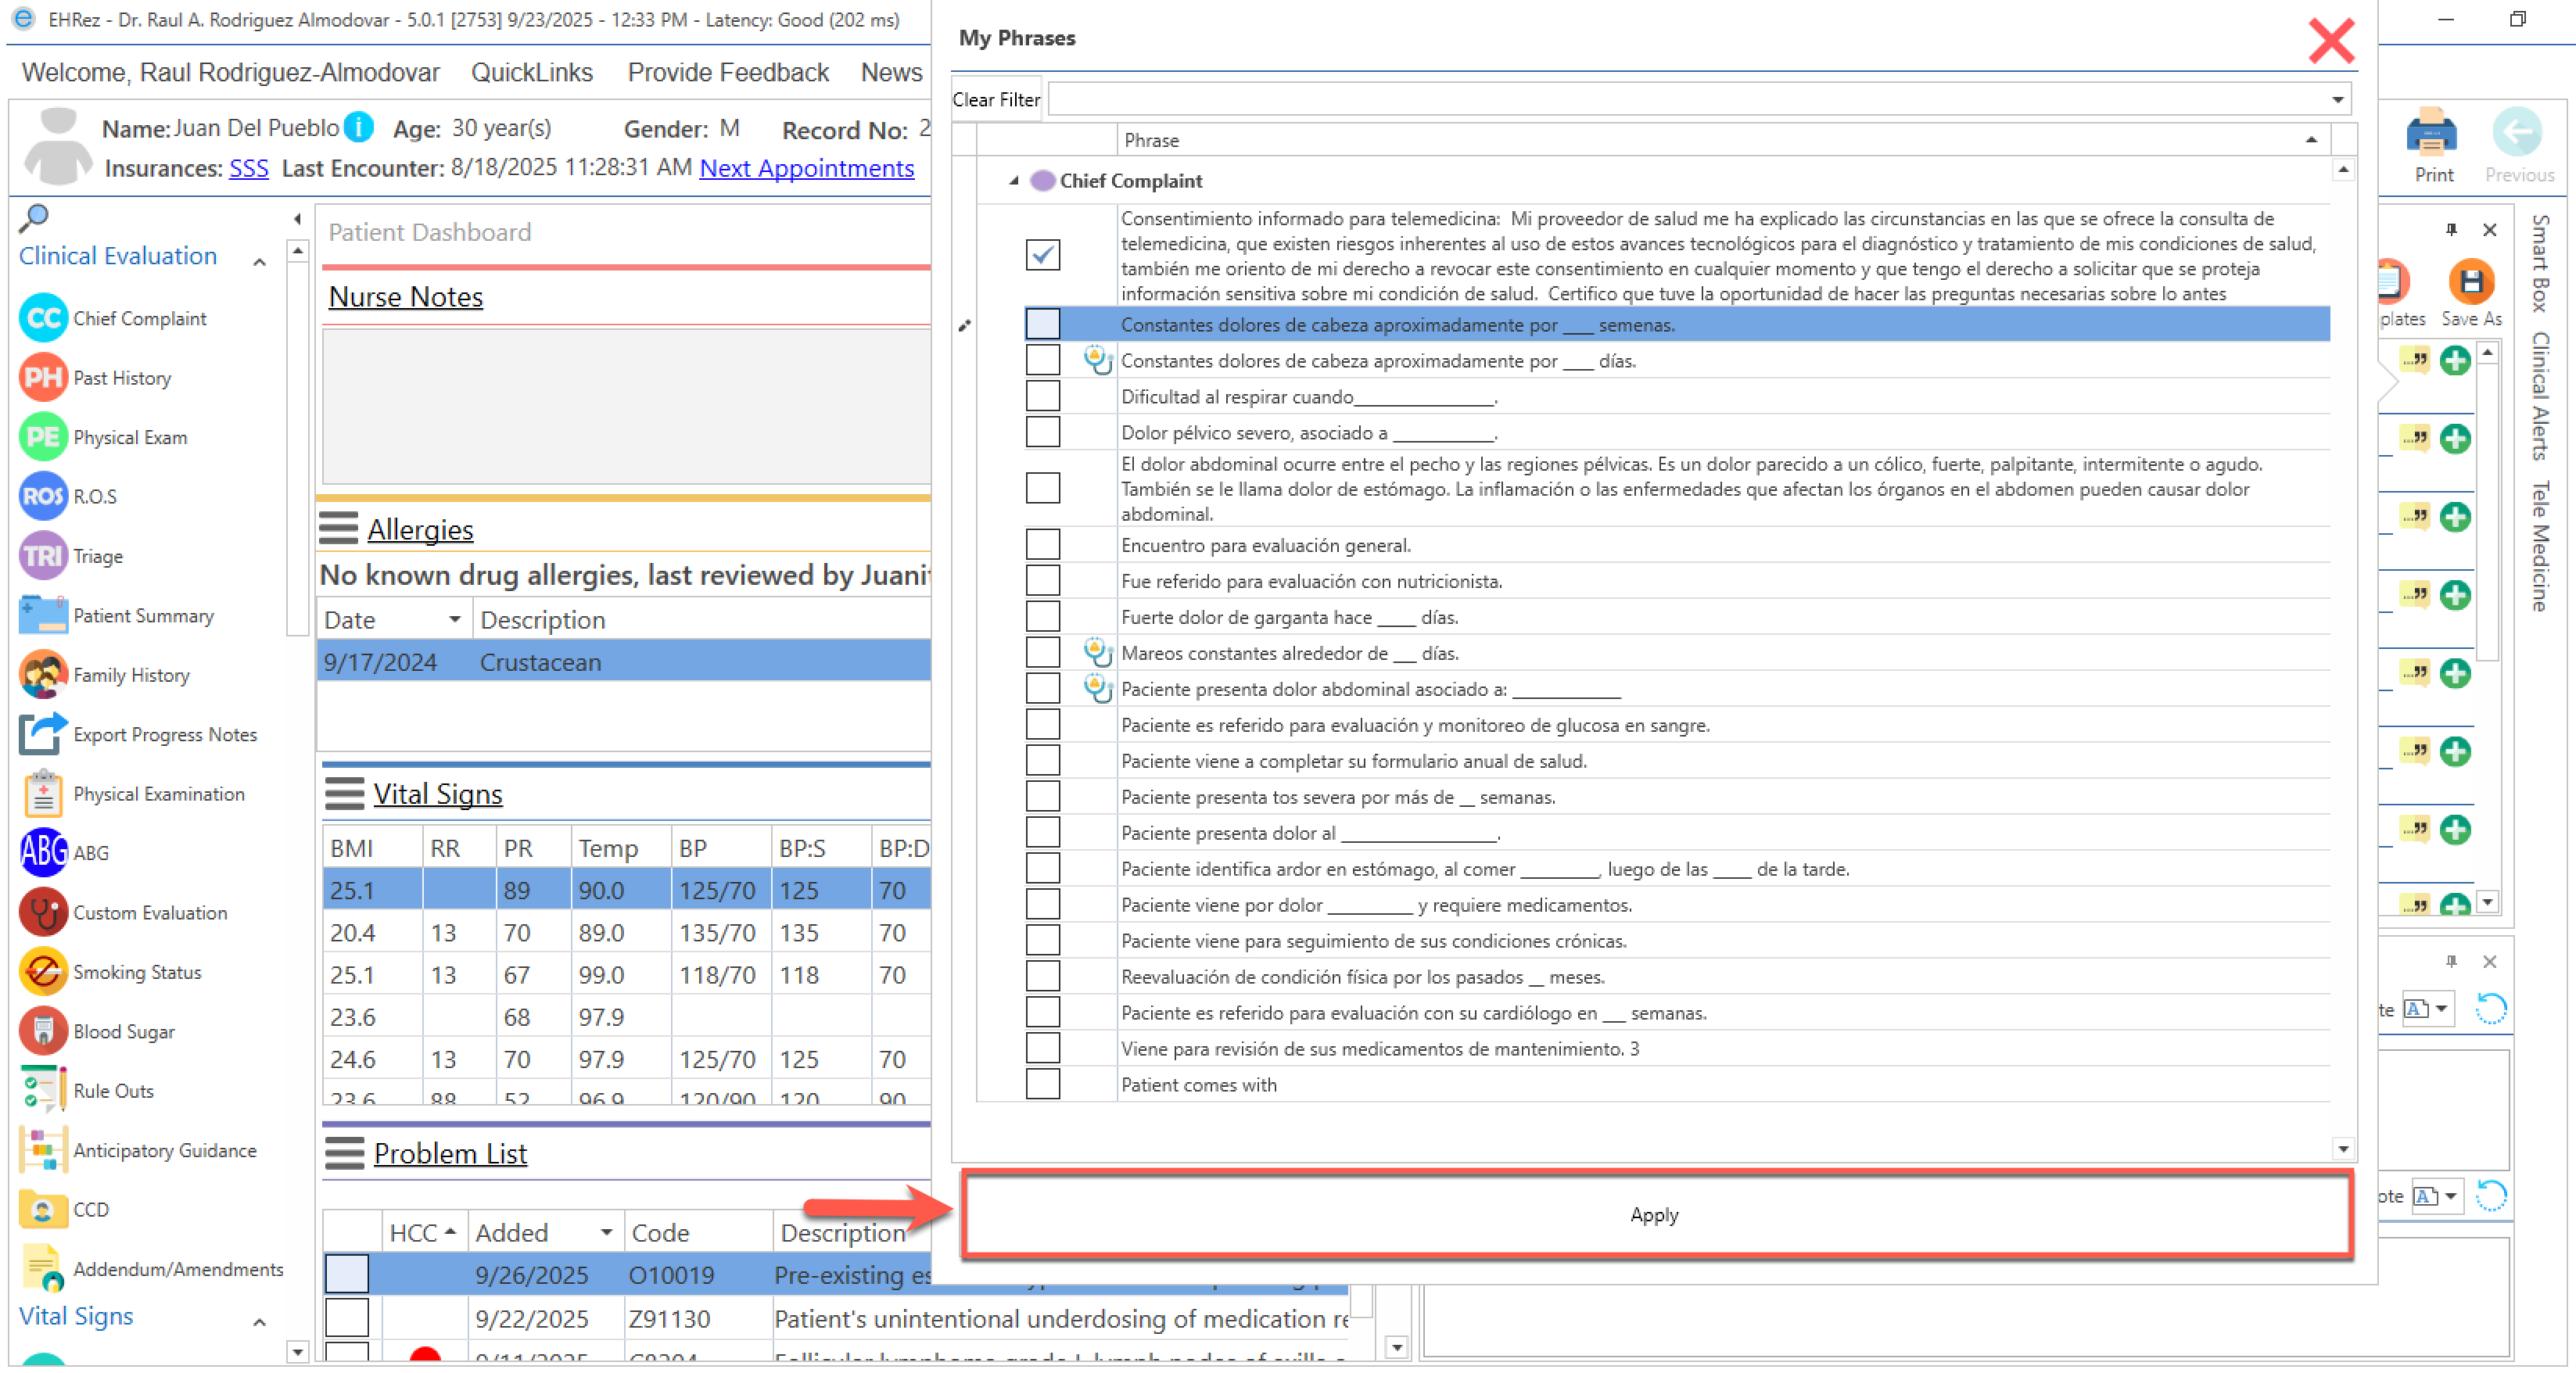The image size is (2576, 1373).
Task: Collapse the Chief Complaint phrase group
Action: click(1013, 181)
